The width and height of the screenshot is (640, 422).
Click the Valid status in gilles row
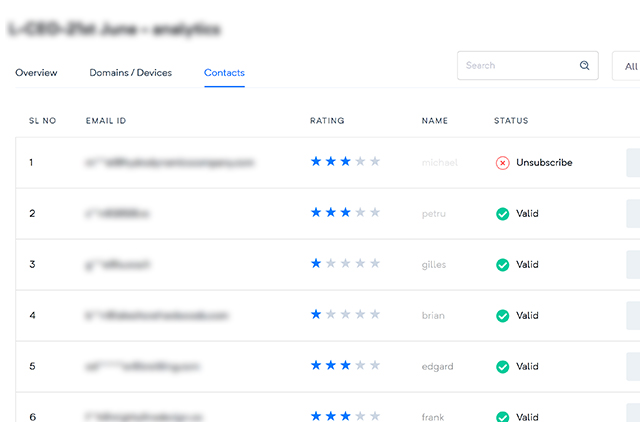[527, 264]
